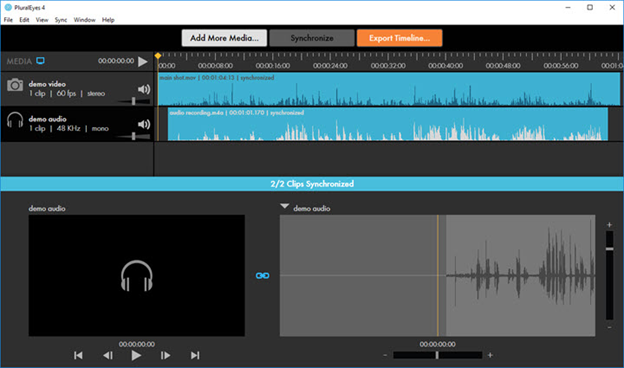The width and height of the screenshot is (624, 368).
Task: Click the 00:00:00:00 timecode in media header
Action: [x=116, y=61]
